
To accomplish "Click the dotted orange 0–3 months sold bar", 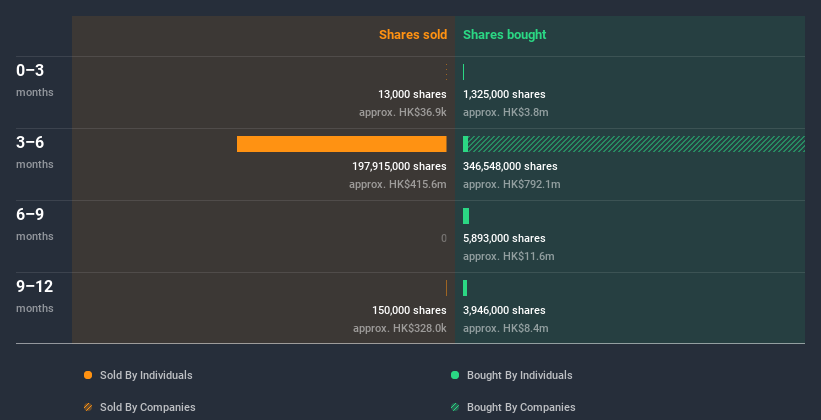I will click(x=446, y=72).
